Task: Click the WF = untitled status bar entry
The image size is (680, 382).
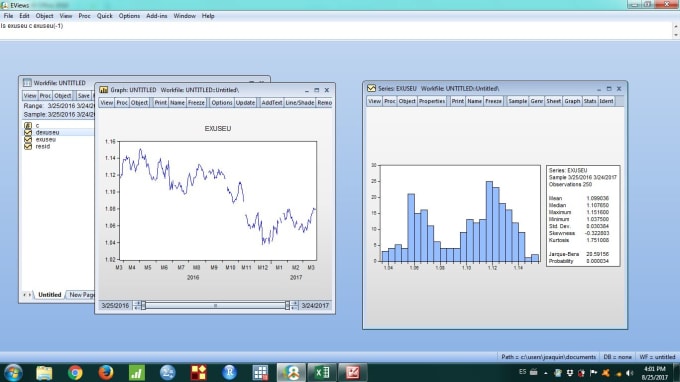Action: pyautogui.click(x=657, y=357)
